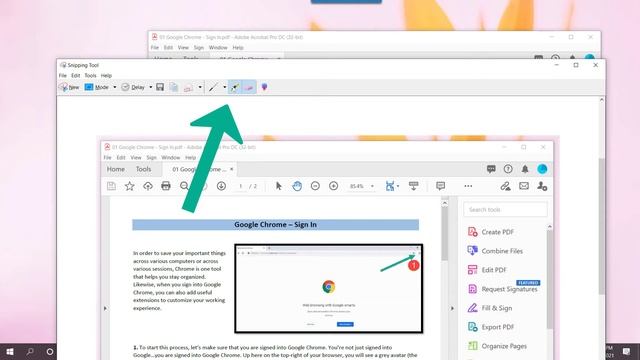The image size is (640, 360).
Task: Toggle the Highlighter tool in Snipping Tool
Action: coord(235,87)
